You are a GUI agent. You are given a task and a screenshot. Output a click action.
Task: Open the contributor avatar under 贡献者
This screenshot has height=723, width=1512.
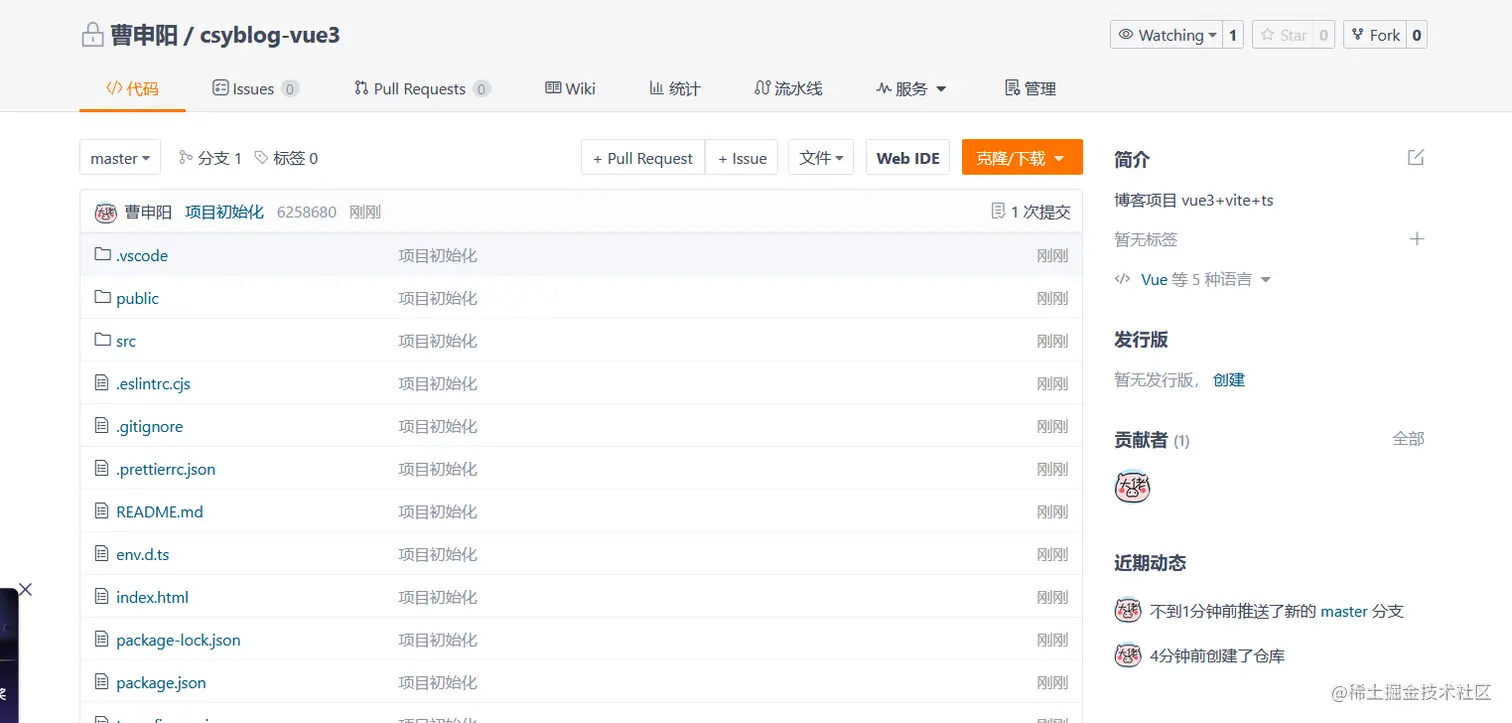coord(1132,487)
